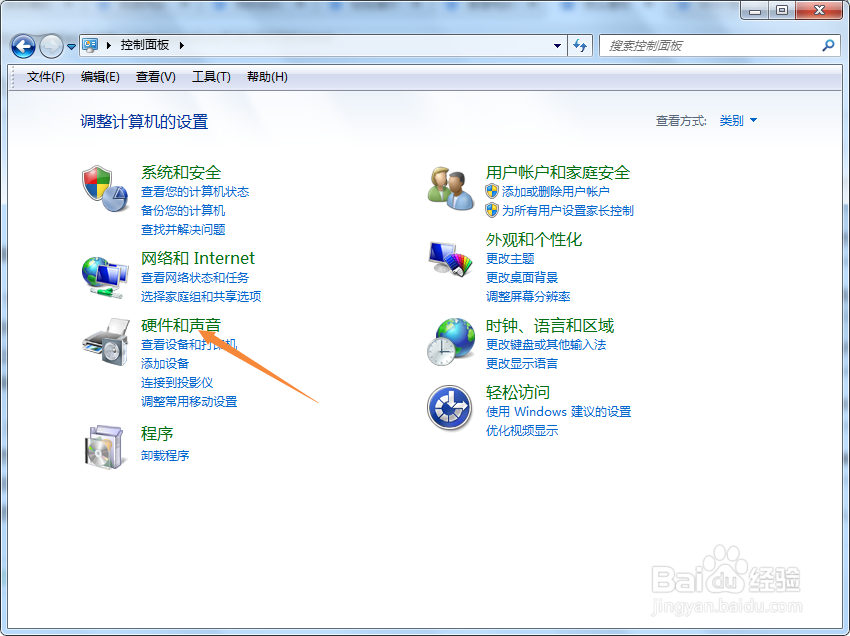Viewport: 850px width, 636px height.
Task: Open 硬件和声音 via its printer icon
Action: click(x=105, y=343)
